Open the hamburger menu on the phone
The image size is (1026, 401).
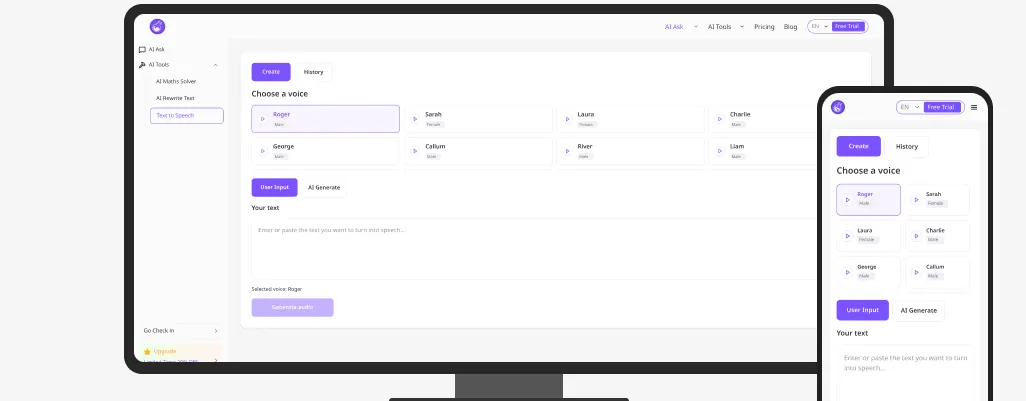click(974, 107)
